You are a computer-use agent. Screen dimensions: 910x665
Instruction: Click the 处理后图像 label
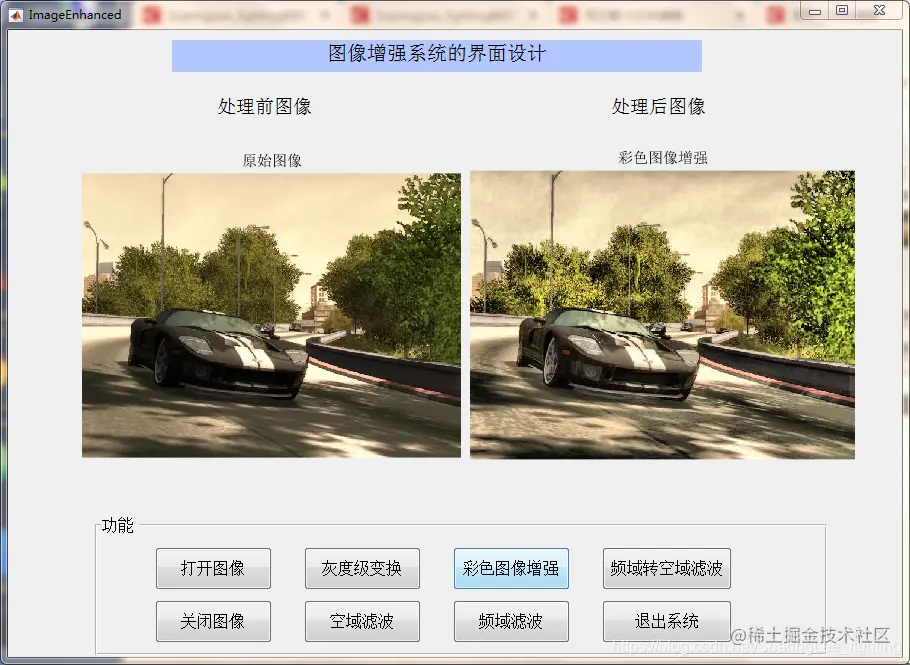(658, 106)
